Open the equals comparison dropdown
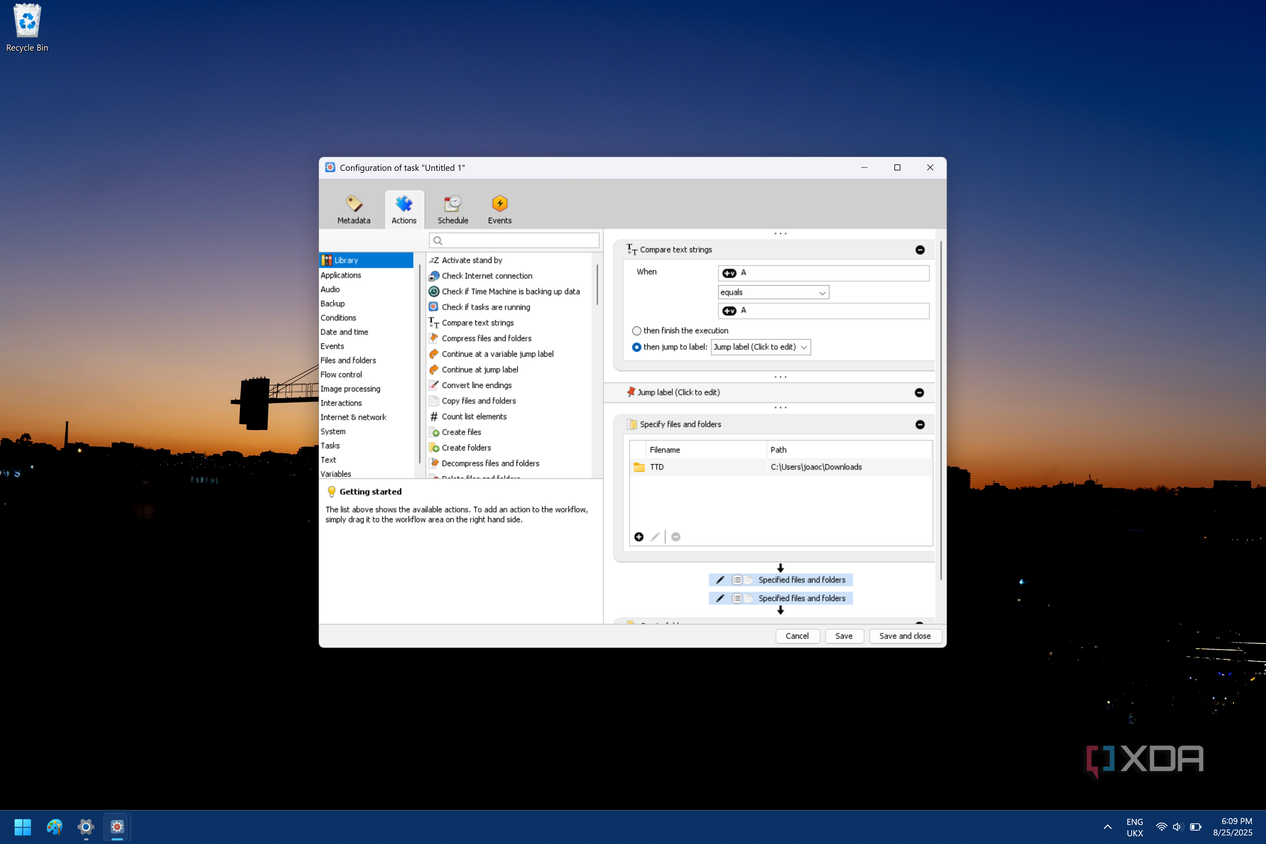1266x844 pixels. [773, 292]
